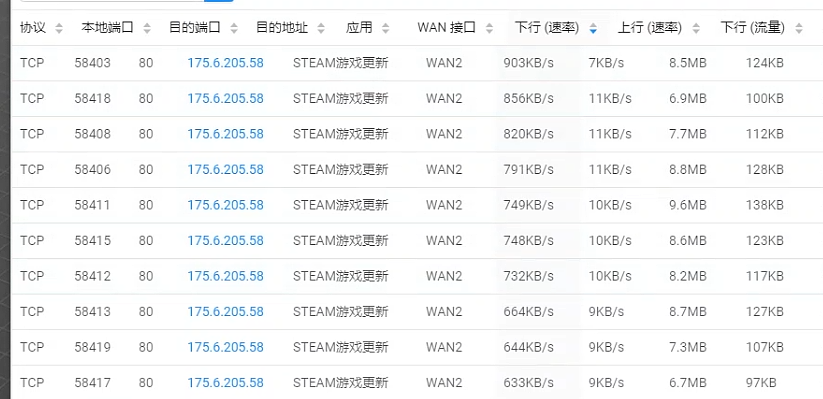
Task: Select local port 58403 cell
Action: tap(92, 63)
